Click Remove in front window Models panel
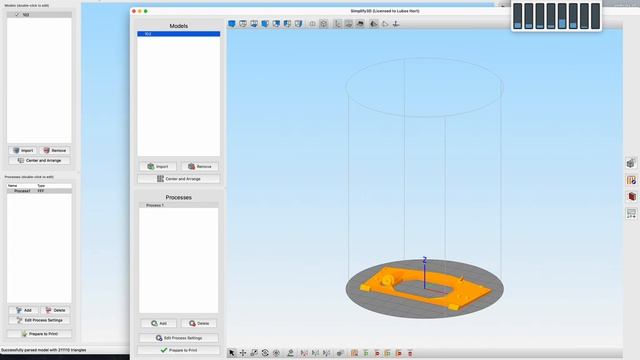Screen dimensions: 640x360 point(200,166)
